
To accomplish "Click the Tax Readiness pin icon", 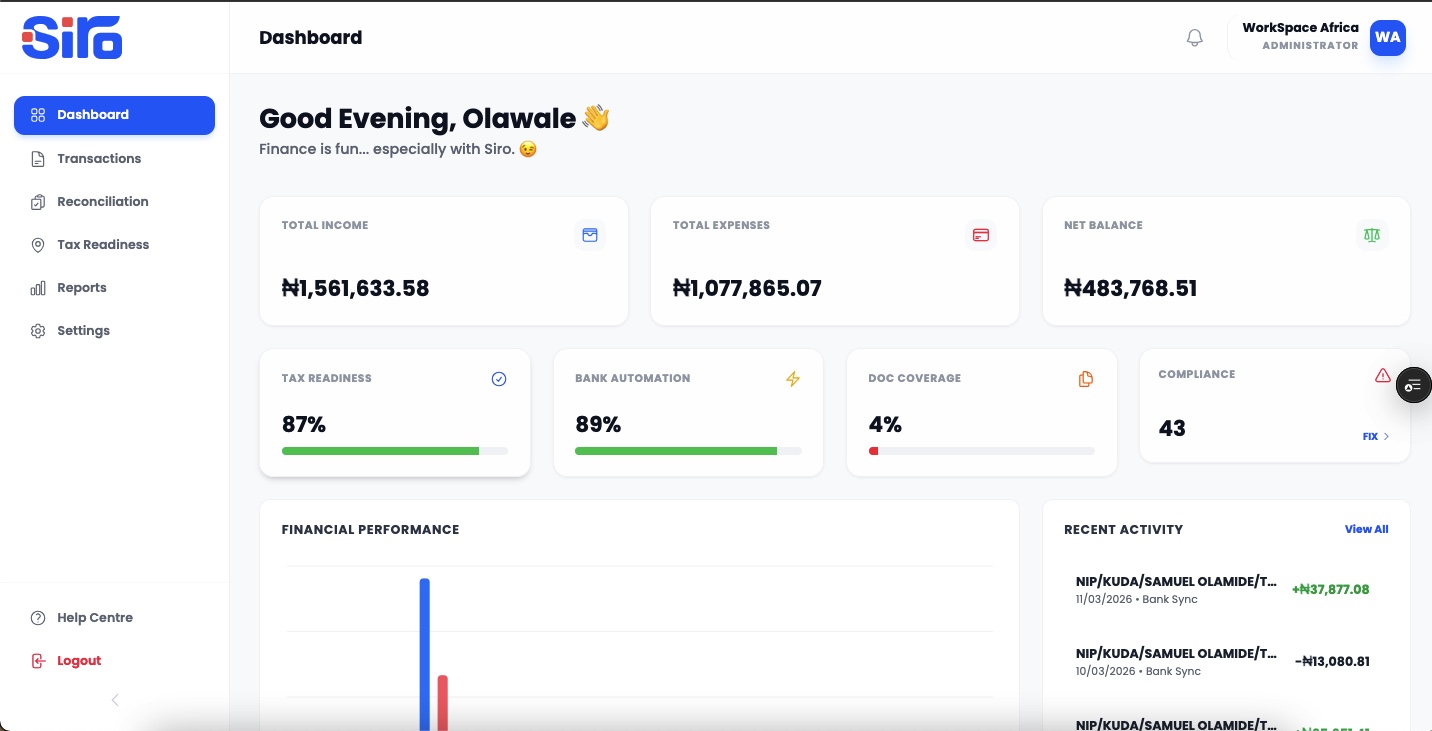I will click(x=38, y=245).
